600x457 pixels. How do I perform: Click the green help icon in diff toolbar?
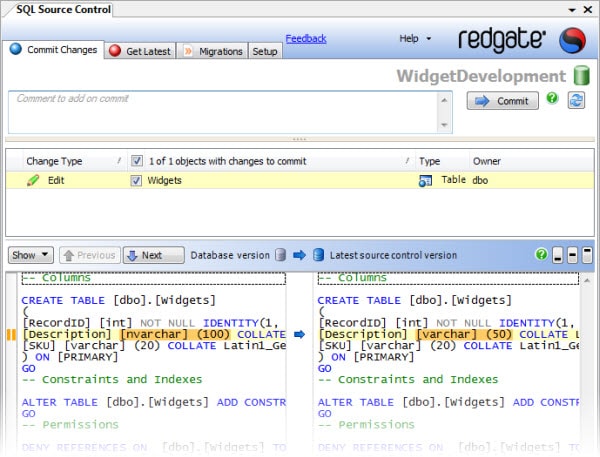click(541, 255)
